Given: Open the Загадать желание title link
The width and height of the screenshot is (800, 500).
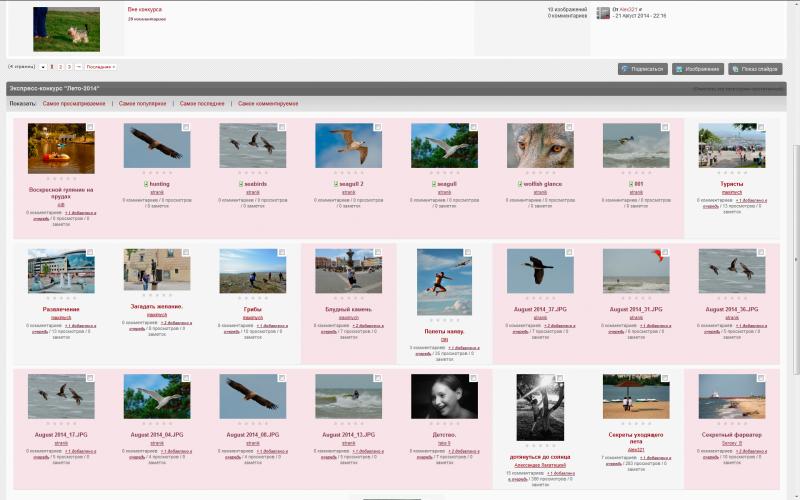Looking at the screenshot, I should click(157, 307).
